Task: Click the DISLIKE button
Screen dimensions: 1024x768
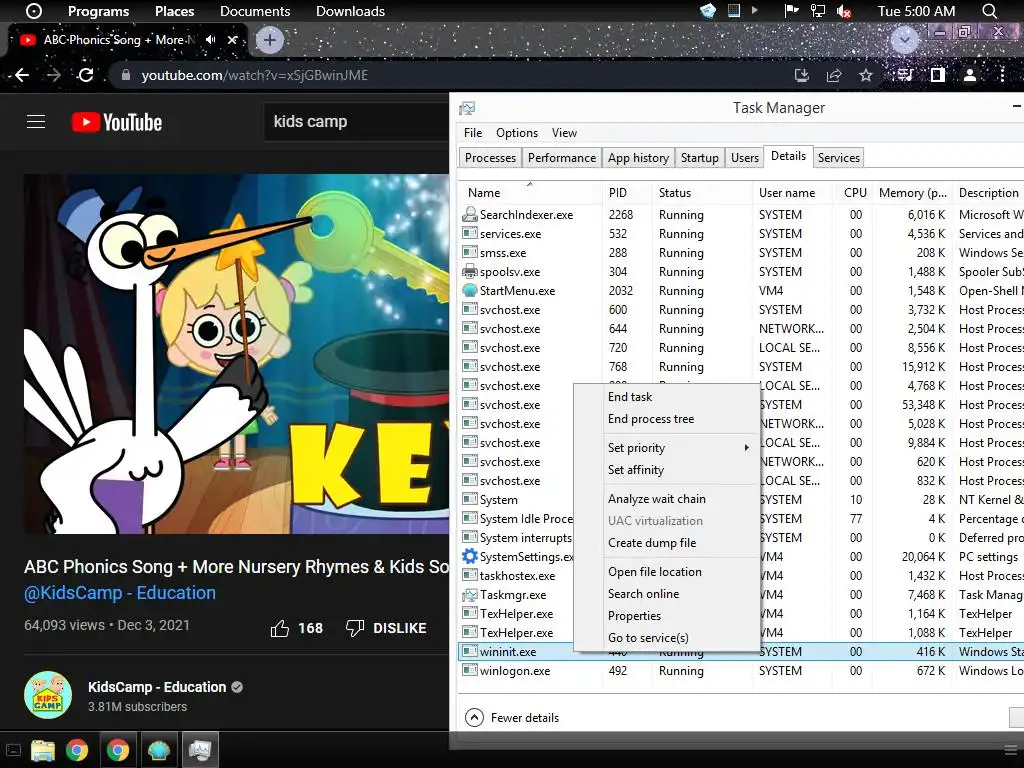Action: pyautogui.click(x=386, y=628)
